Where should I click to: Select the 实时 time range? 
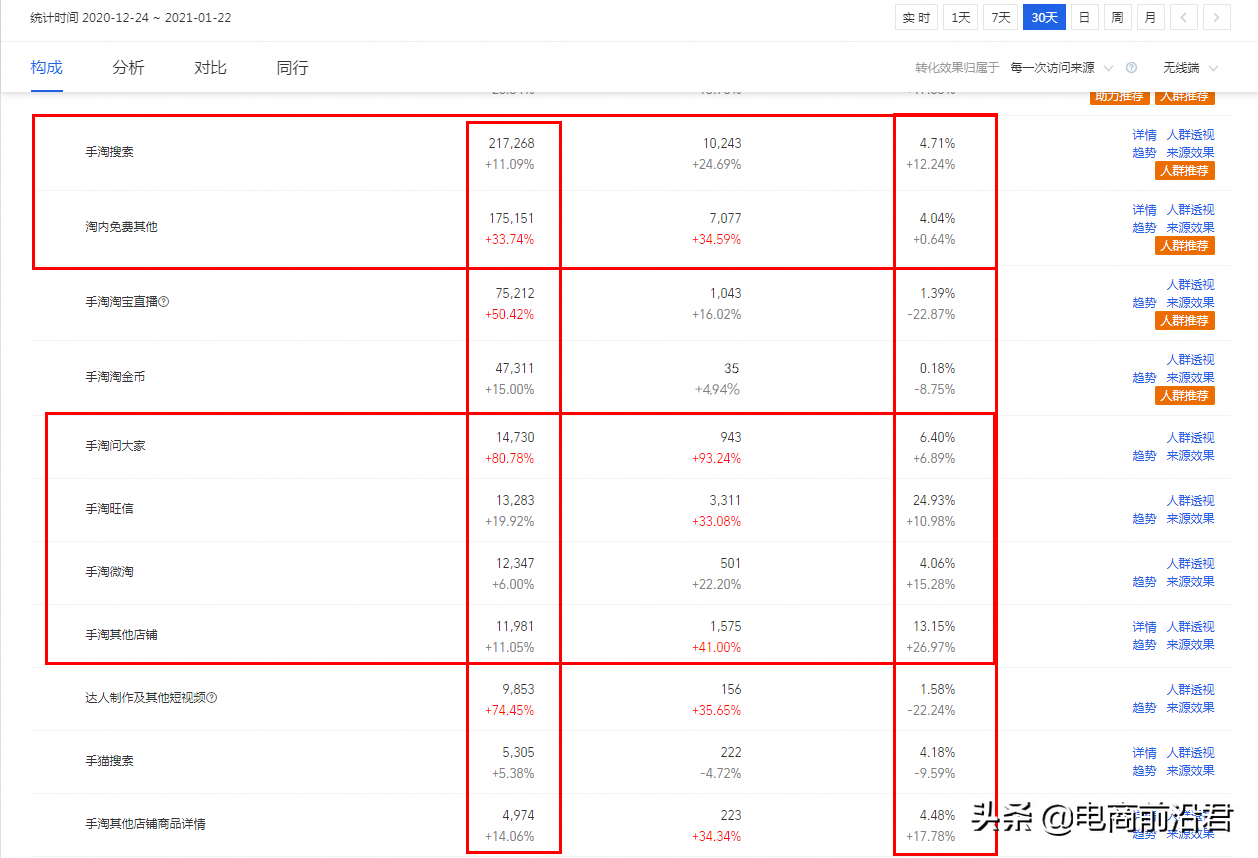tap(916, 17)
